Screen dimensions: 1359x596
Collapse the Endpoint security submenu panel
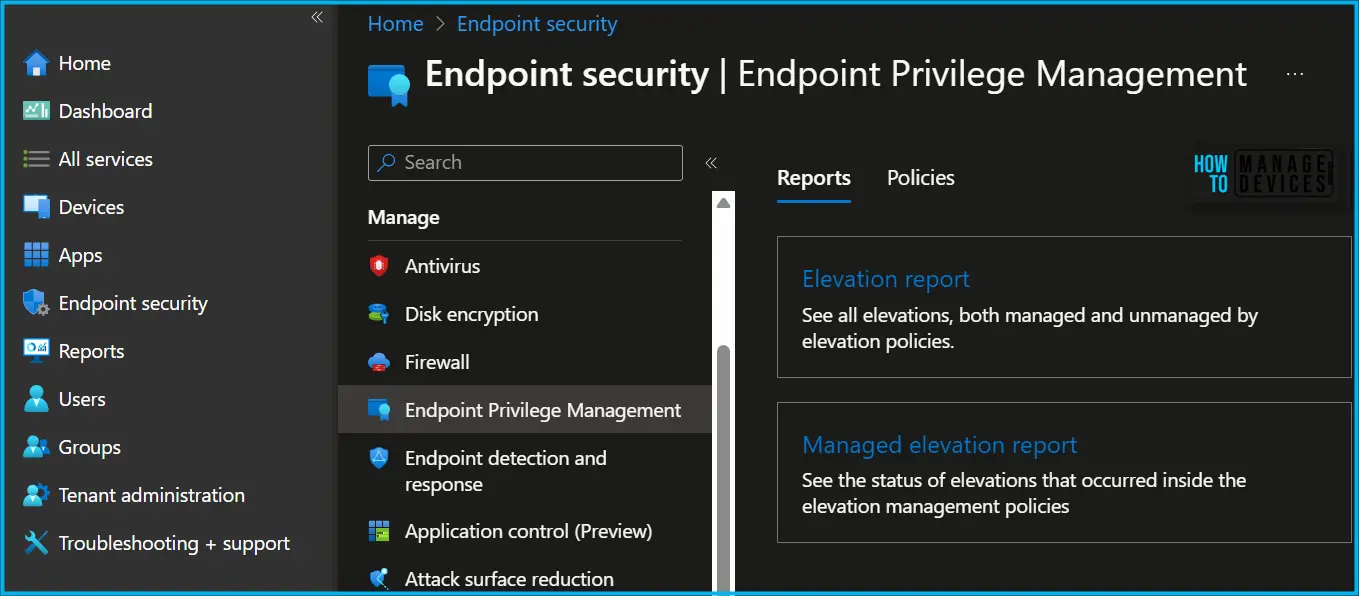(x=711, y=163)
